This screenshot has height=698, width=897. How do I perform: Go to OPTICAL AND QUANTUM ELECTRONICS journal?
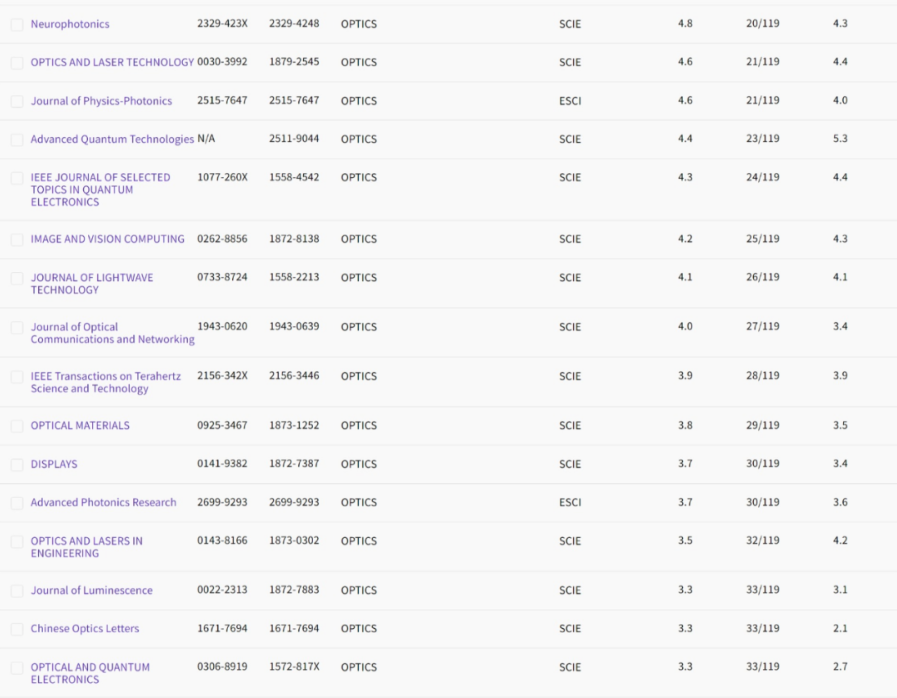[x=90, y=673]
